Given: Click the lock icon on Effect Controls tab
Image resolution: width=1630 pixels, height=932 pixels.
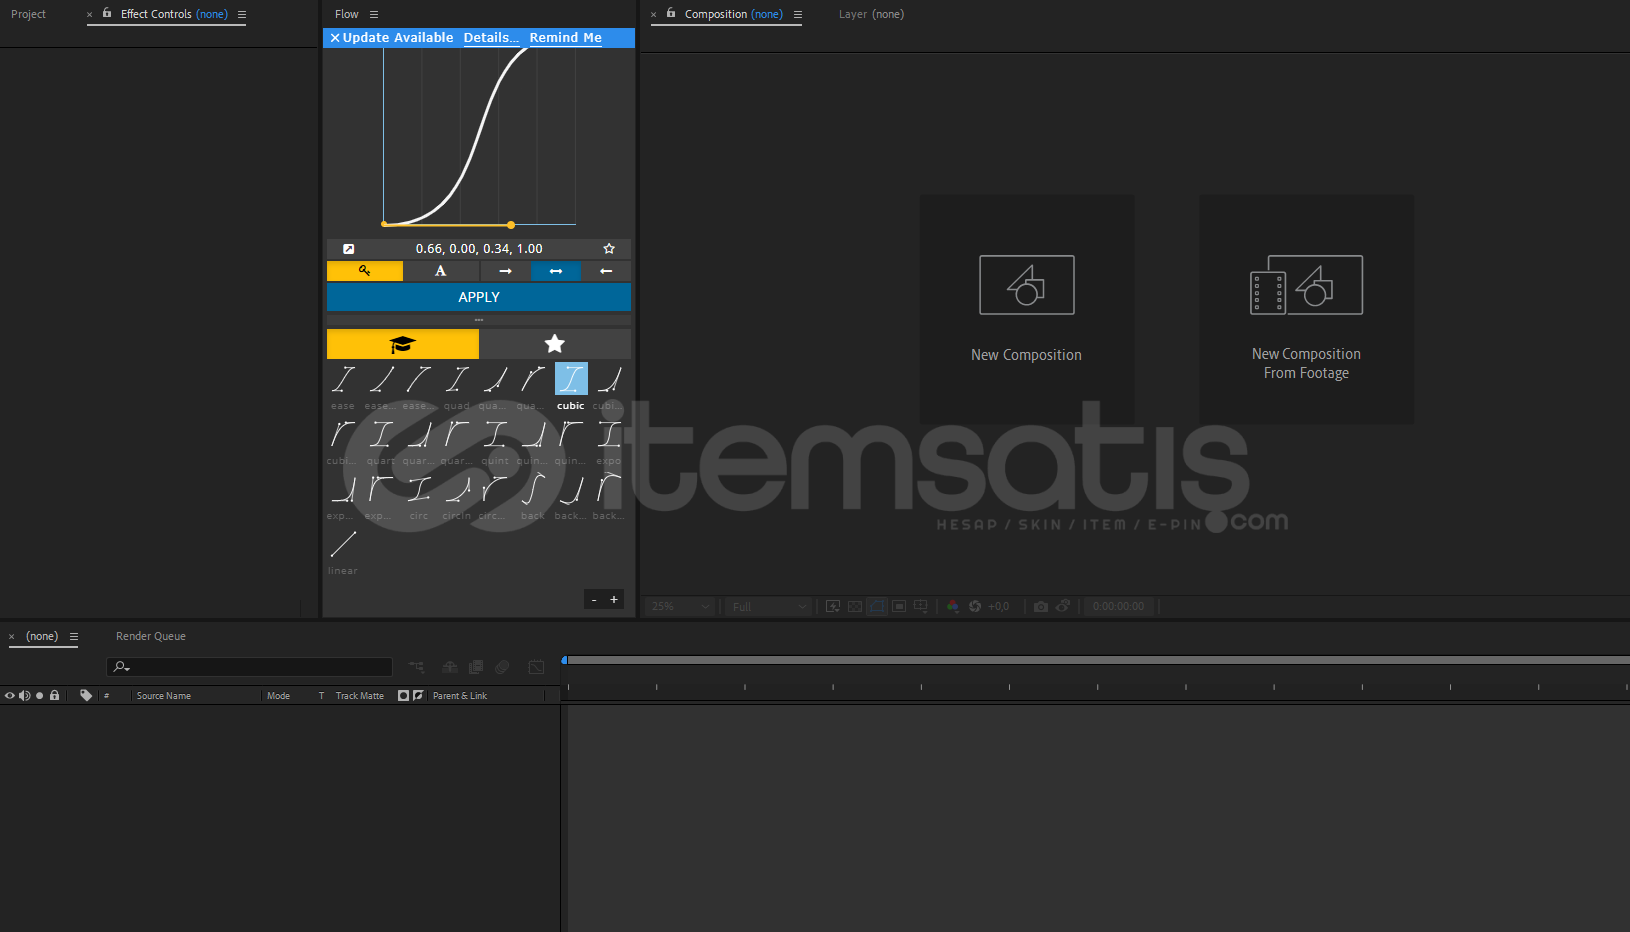Looking at the screenshot, I should pyautogui.click(x=107, y=13).
